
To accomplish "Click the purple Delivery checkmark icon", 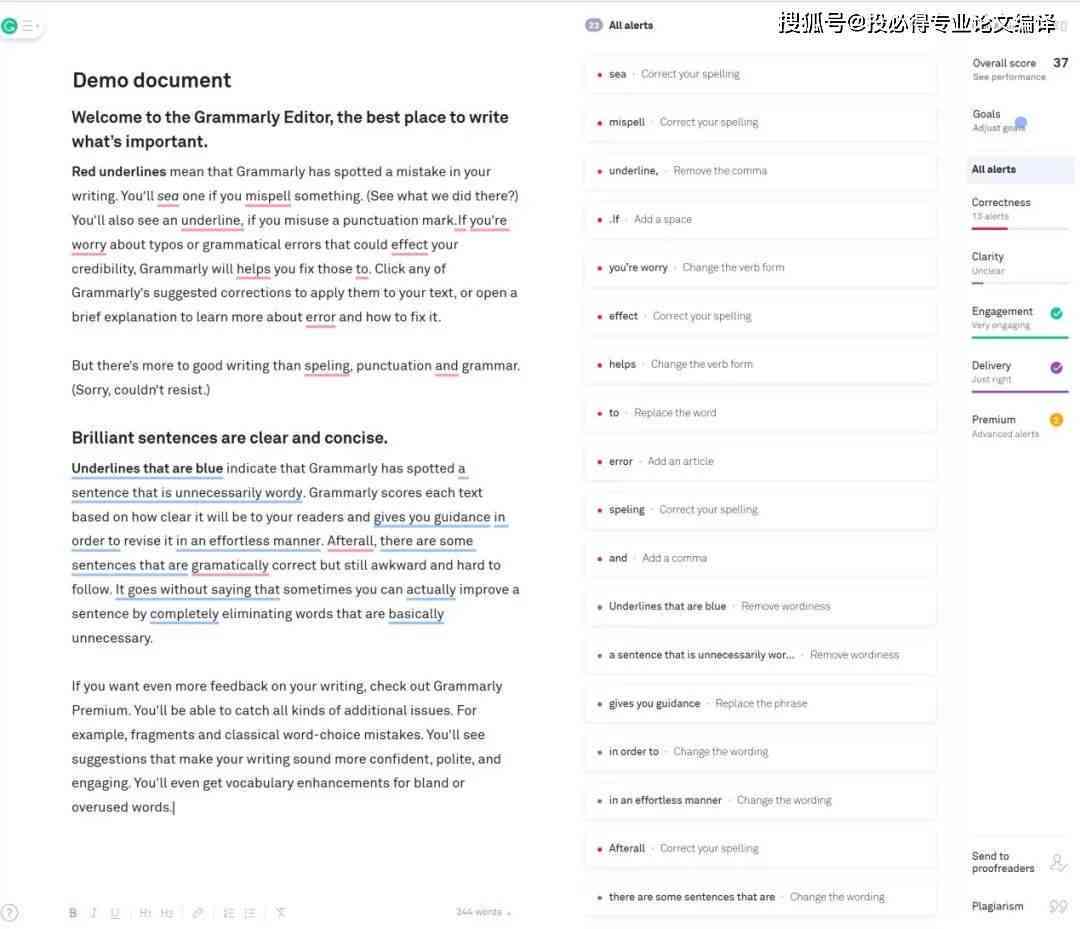I will click(1056, 368).
